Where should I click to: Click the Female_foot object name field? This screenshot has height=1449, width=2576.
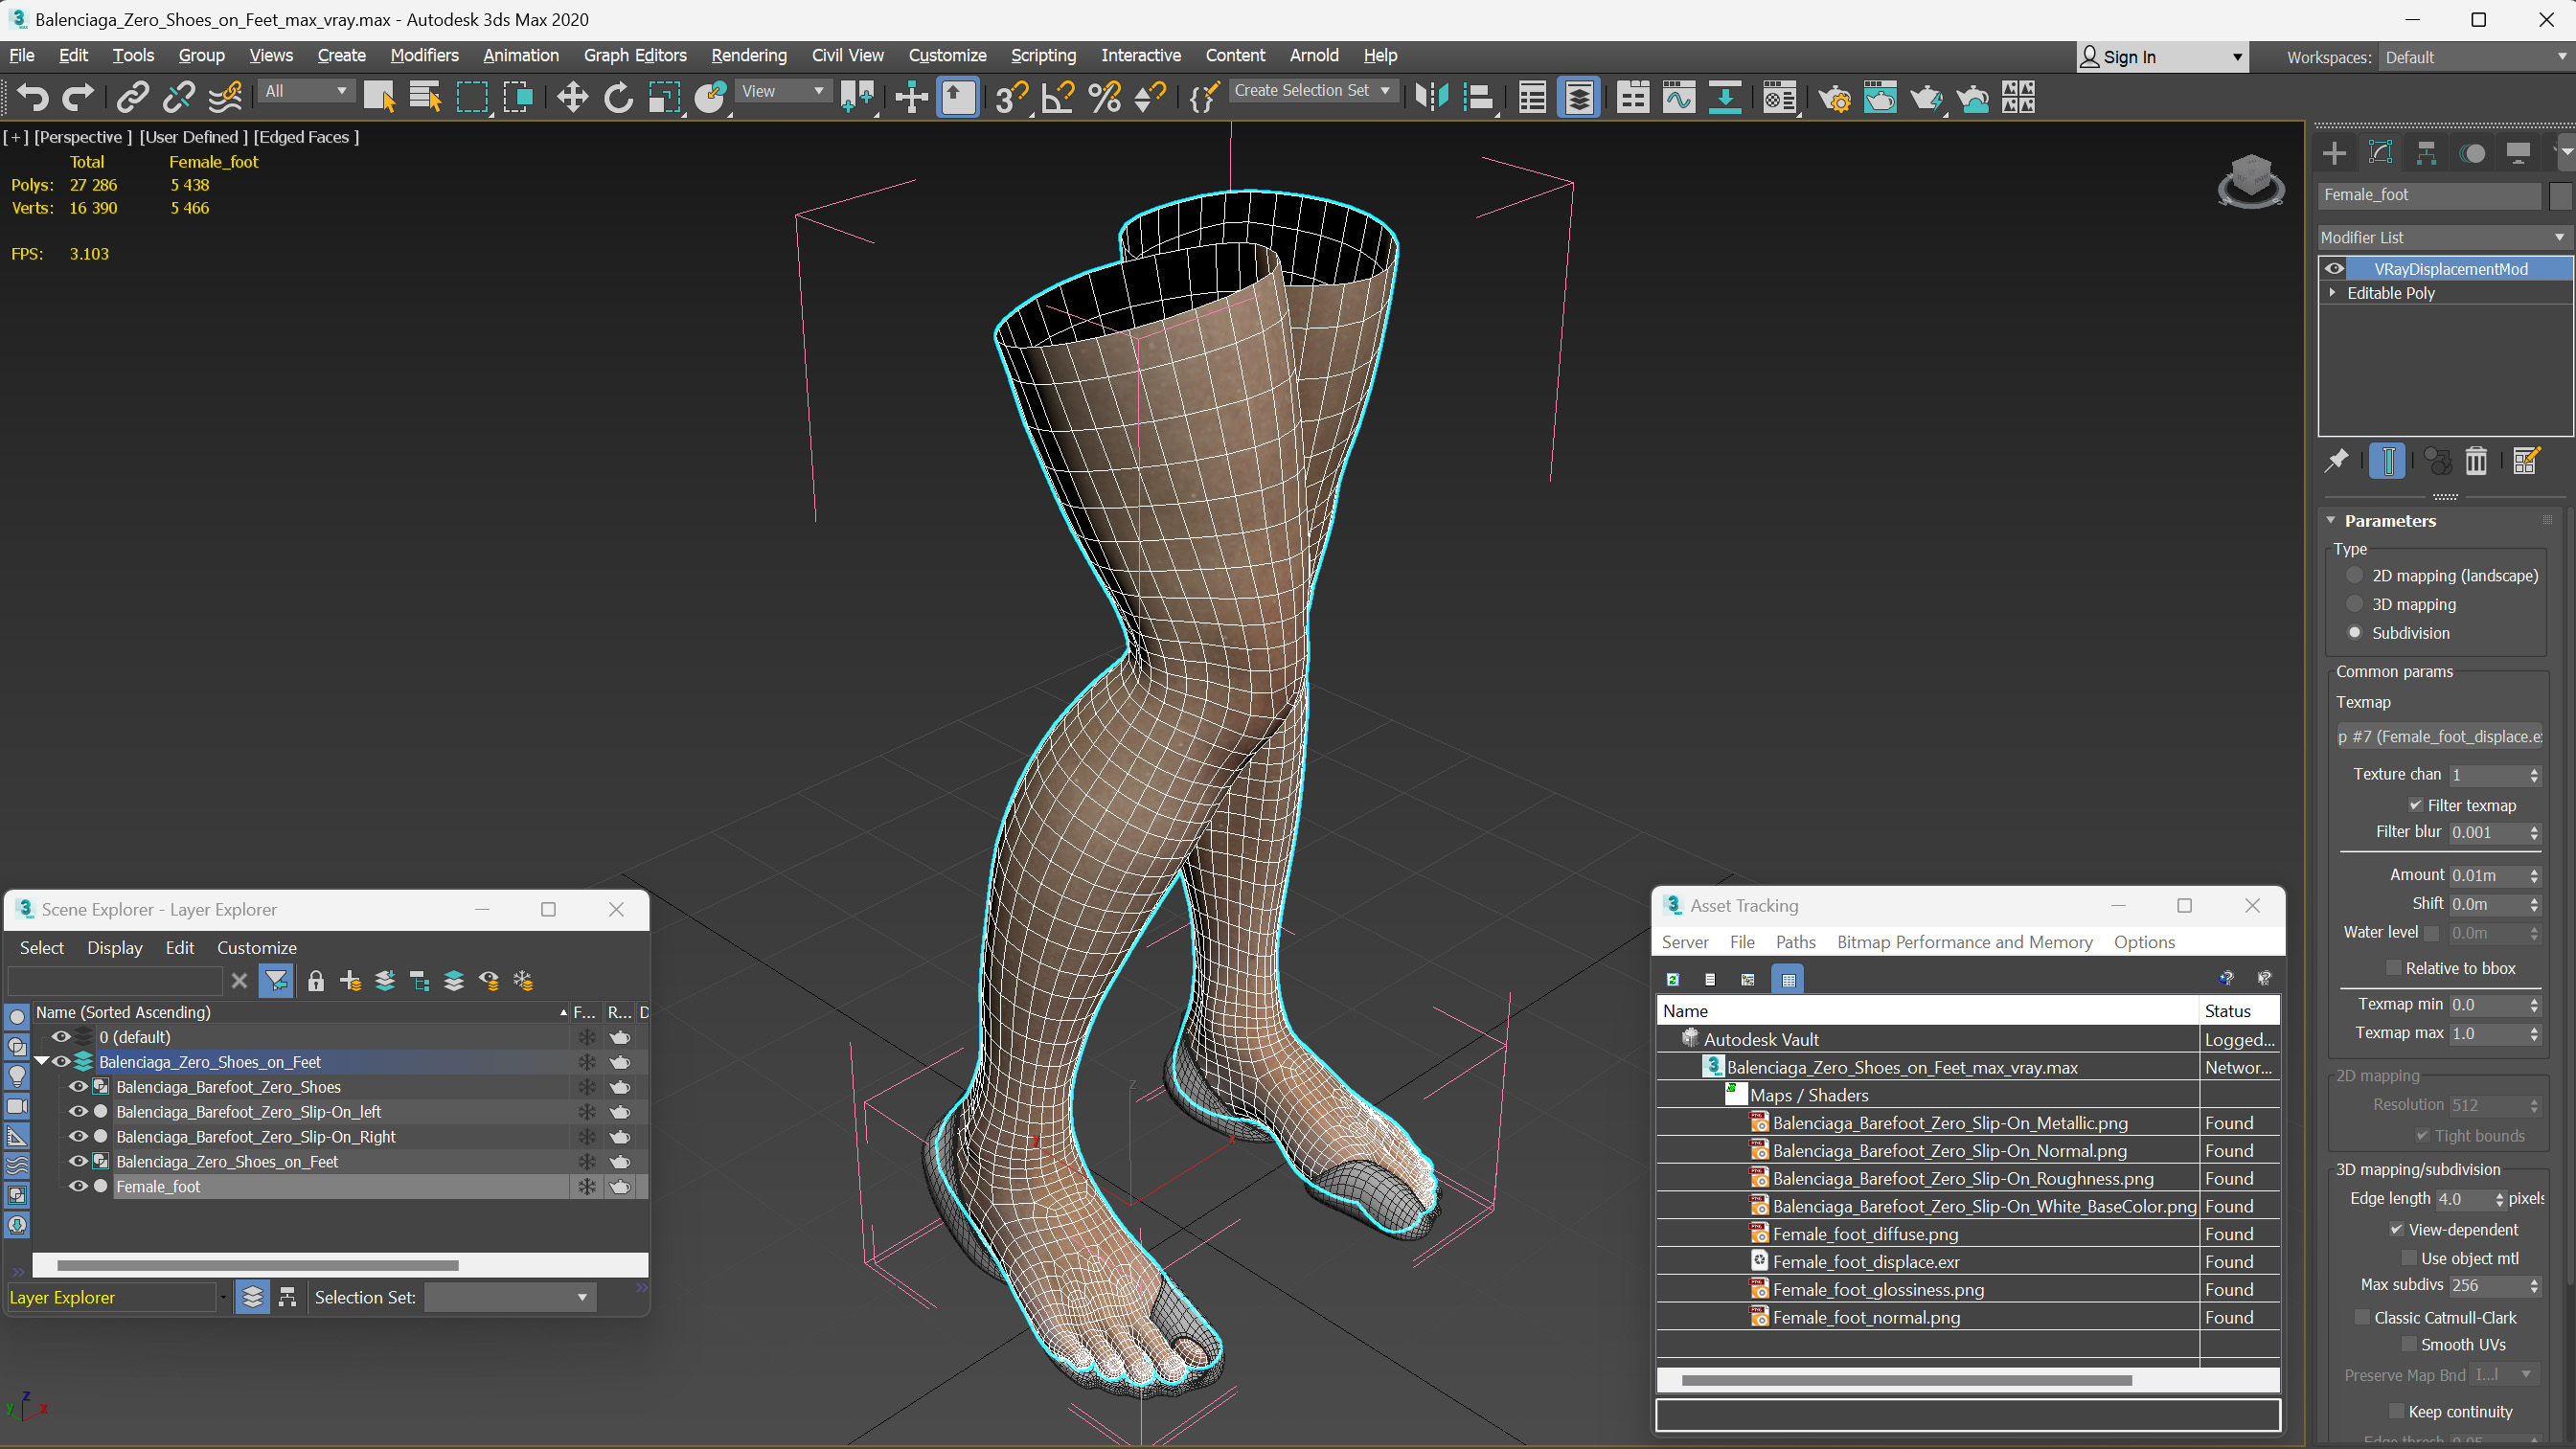(2429, 195)
